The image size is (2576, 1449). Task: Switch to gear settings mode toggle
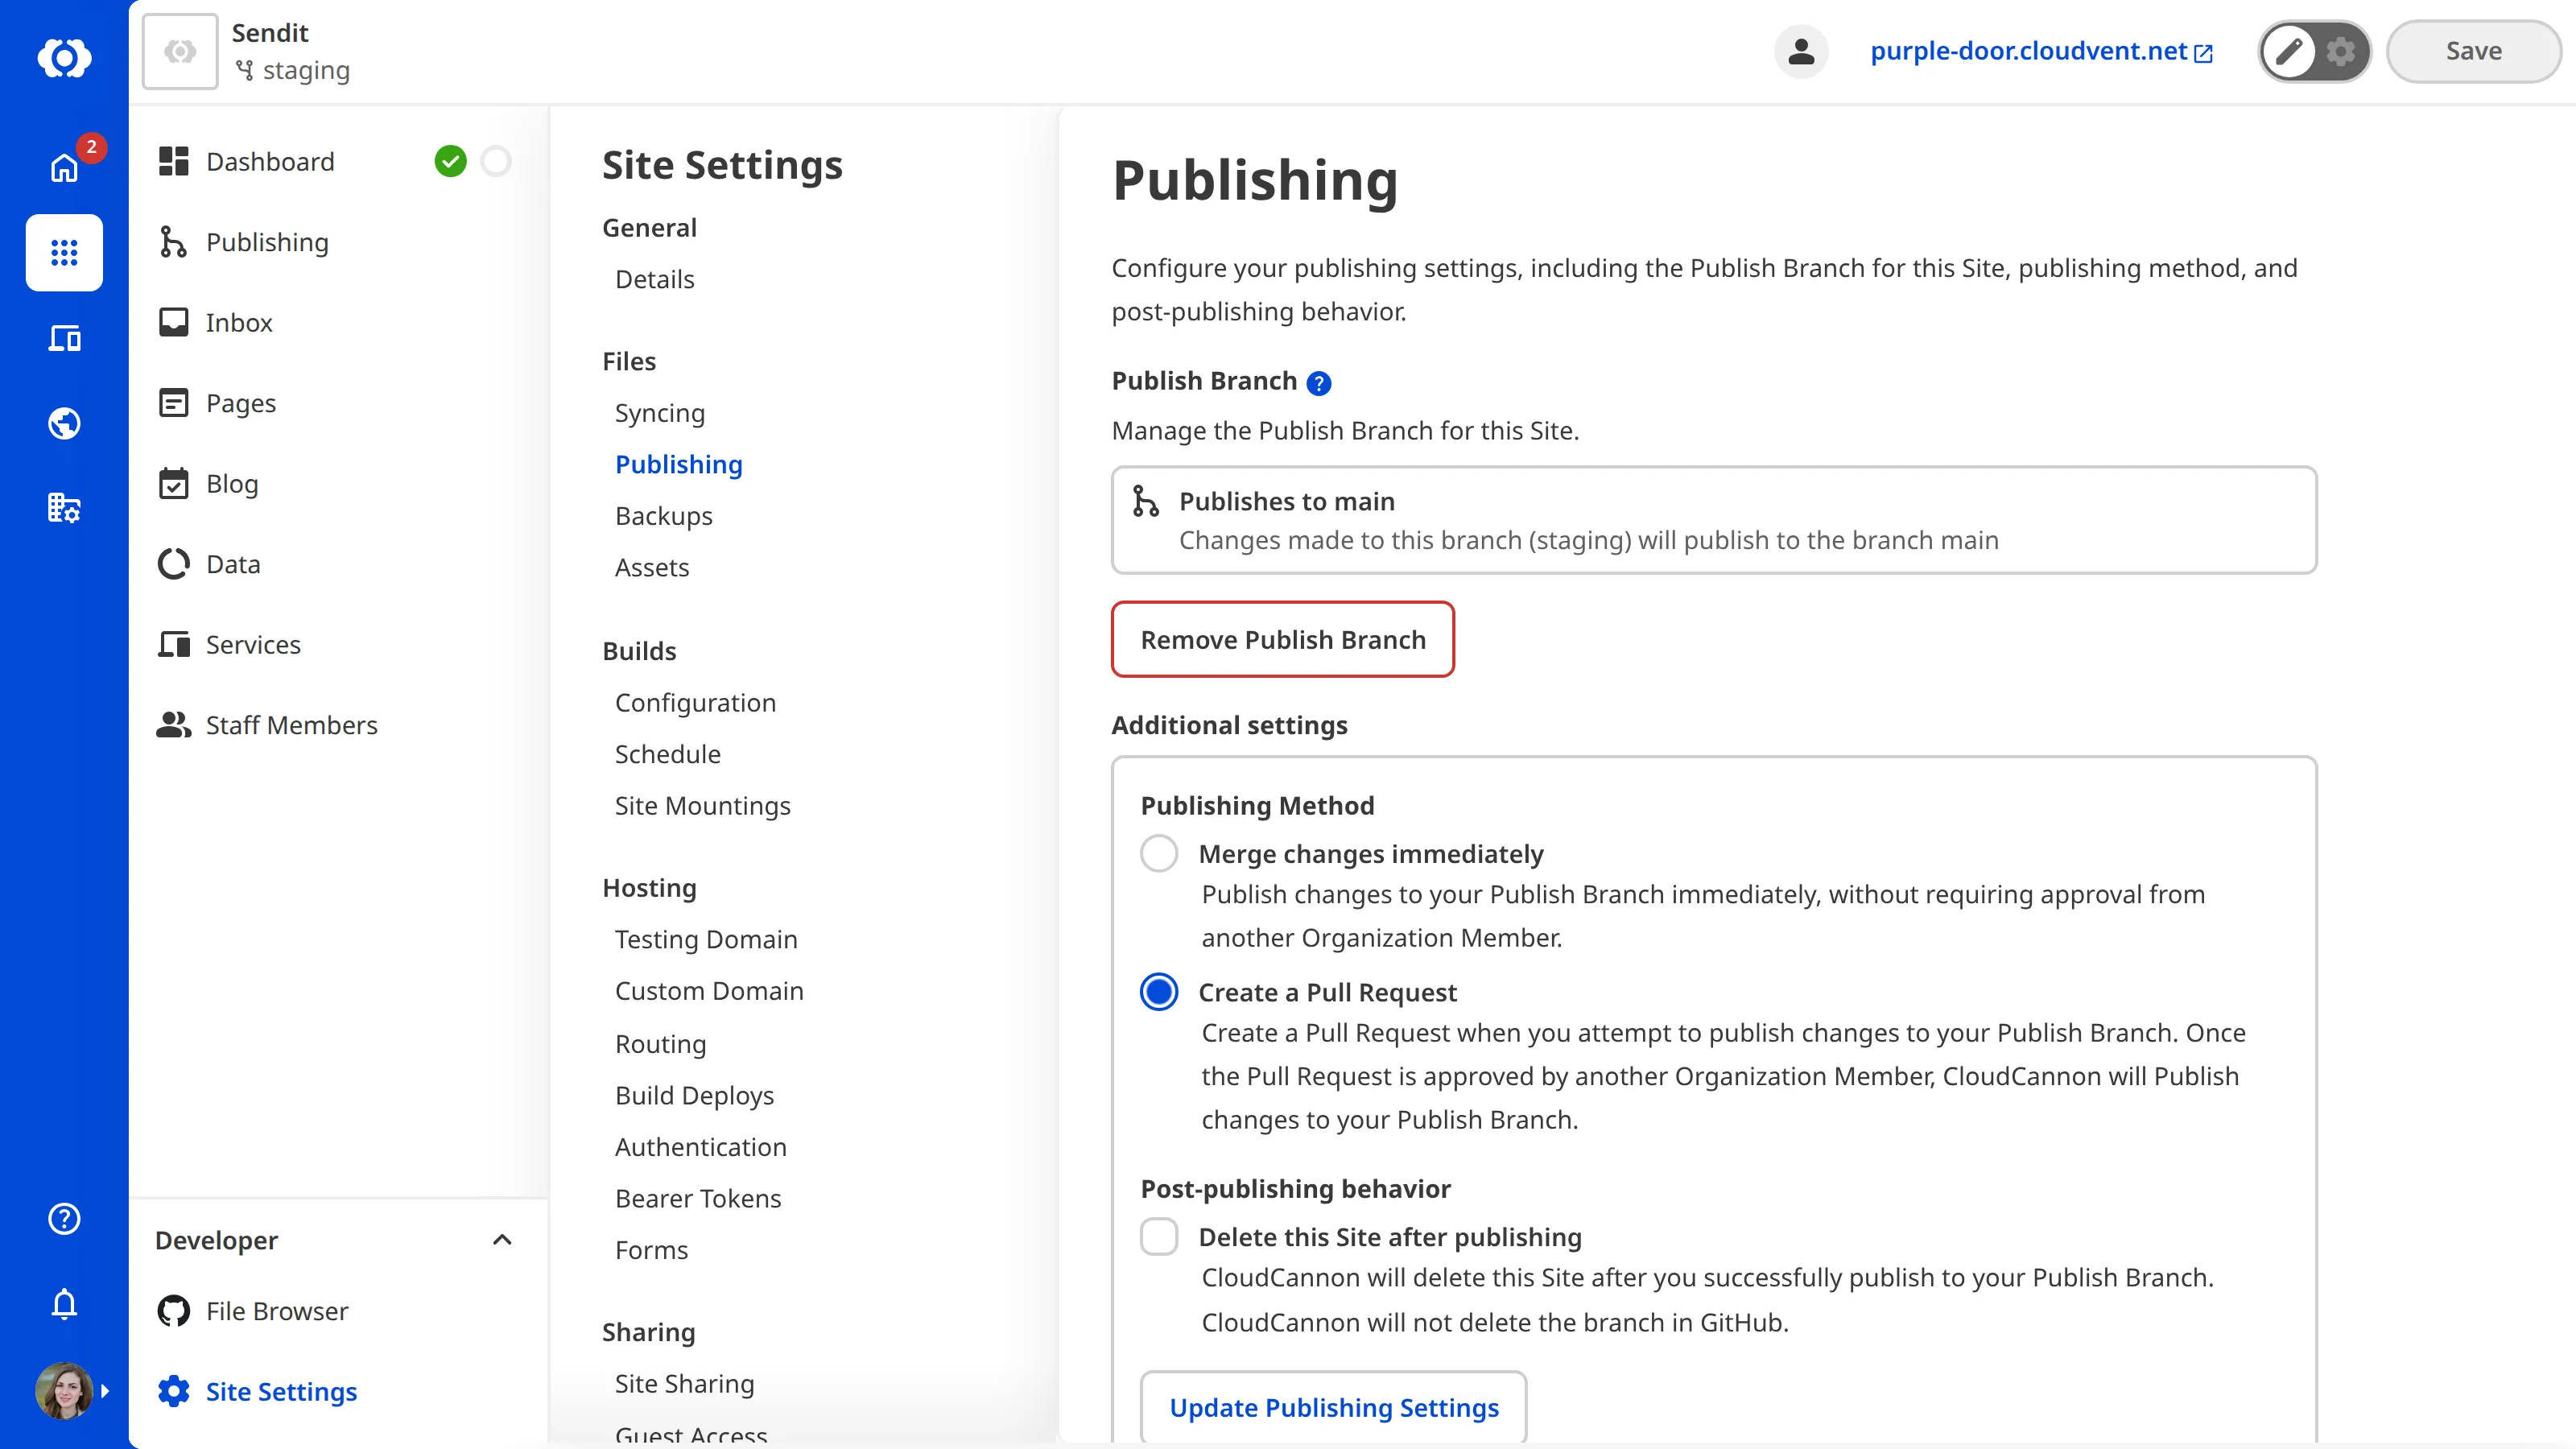tap(2341, 51)
